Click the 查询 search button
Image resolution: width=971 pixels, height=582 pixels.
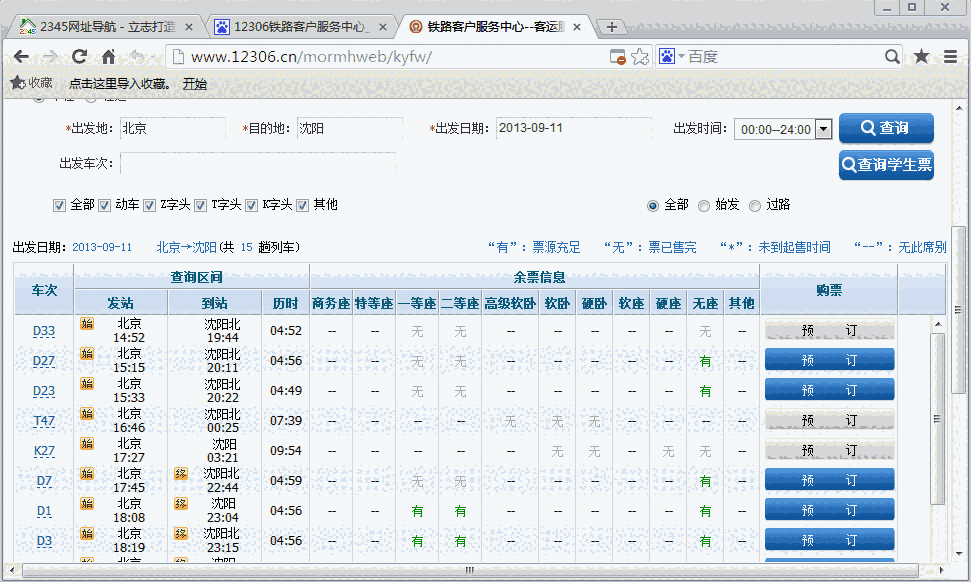pyautogui.click(x=886, y=128)
